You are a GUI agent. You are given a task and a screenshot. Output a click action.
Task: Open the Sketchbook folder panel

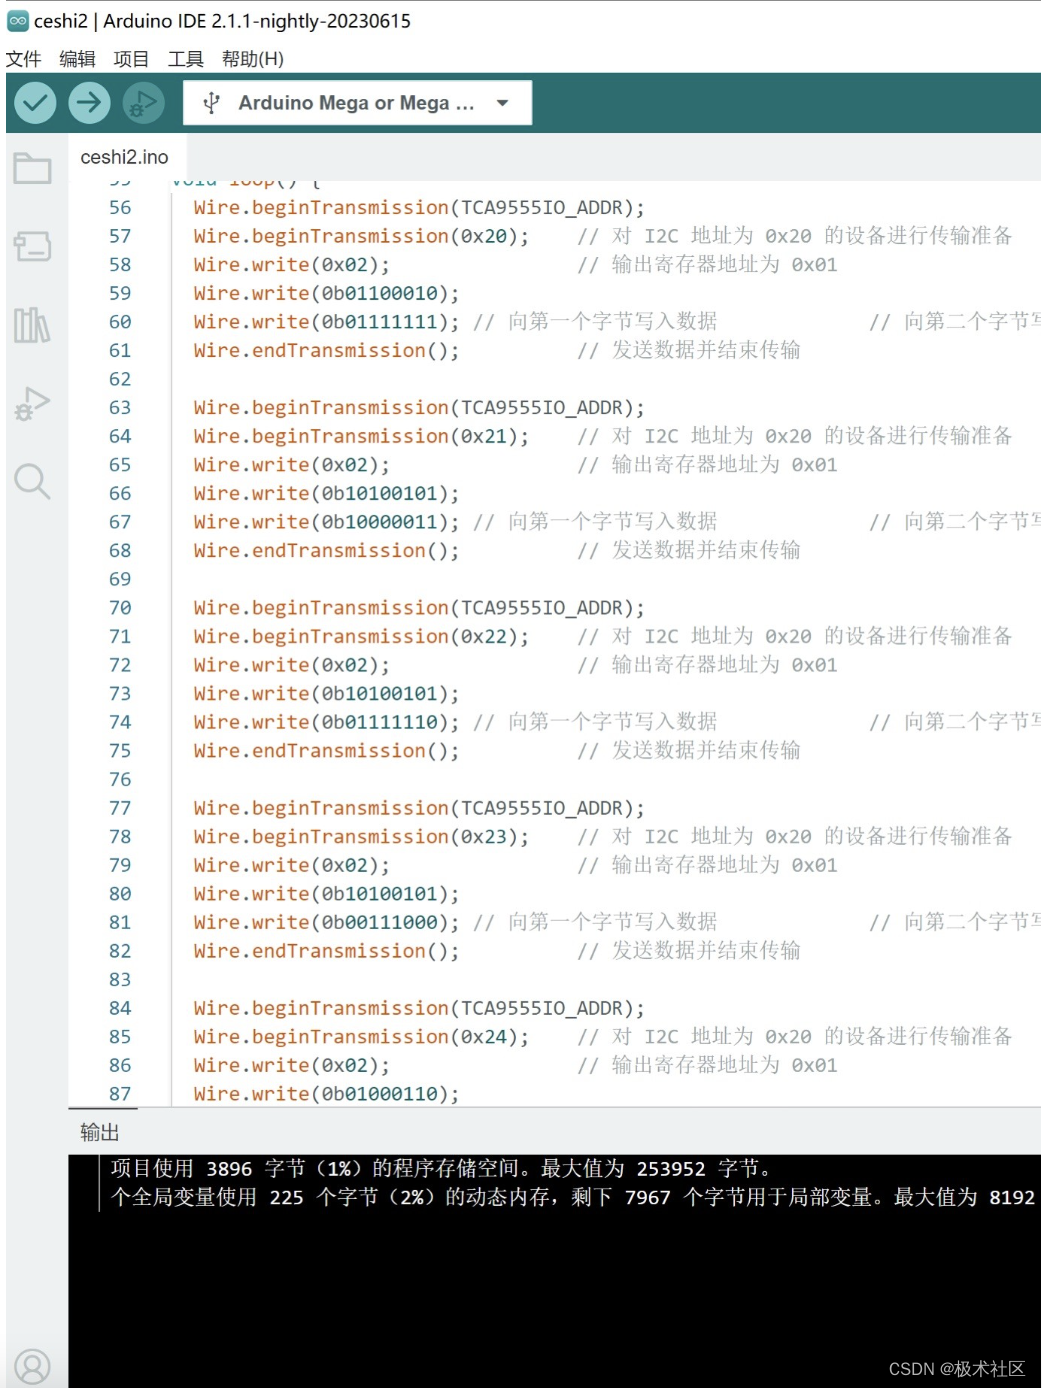tap(32, 168)
